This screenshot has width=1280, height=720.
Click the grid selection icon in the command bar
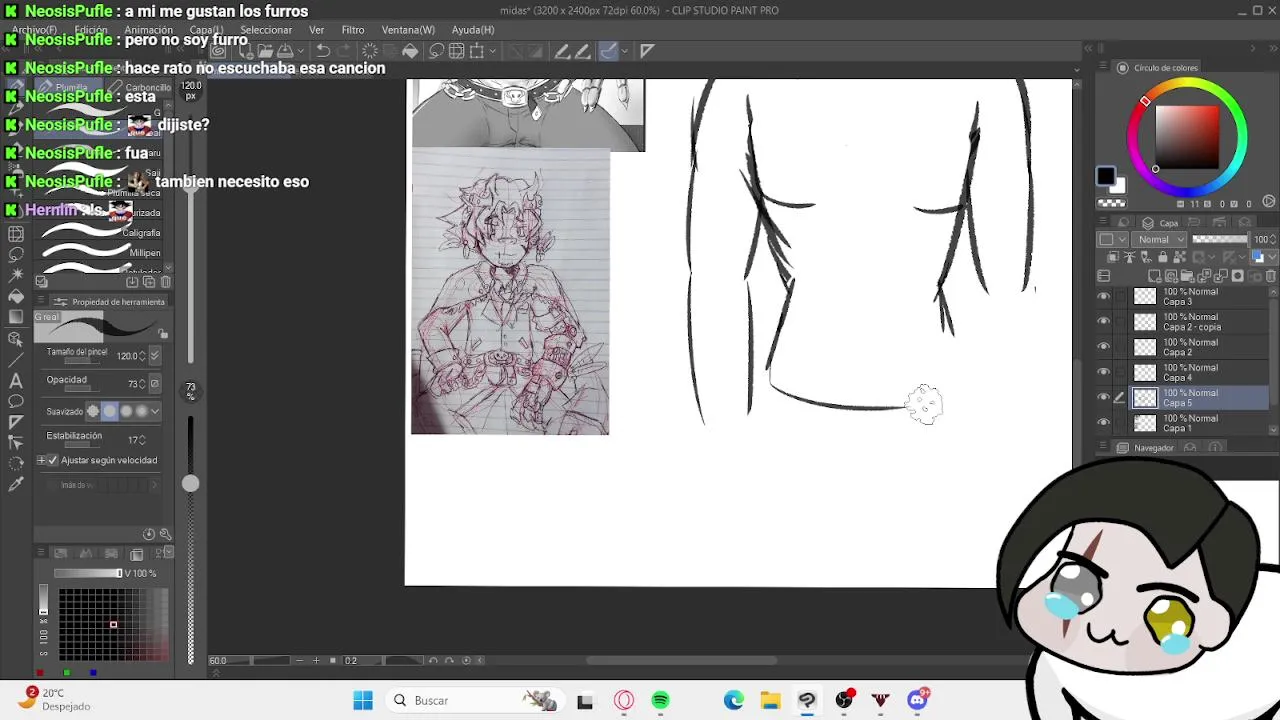[x=457, y=51]
